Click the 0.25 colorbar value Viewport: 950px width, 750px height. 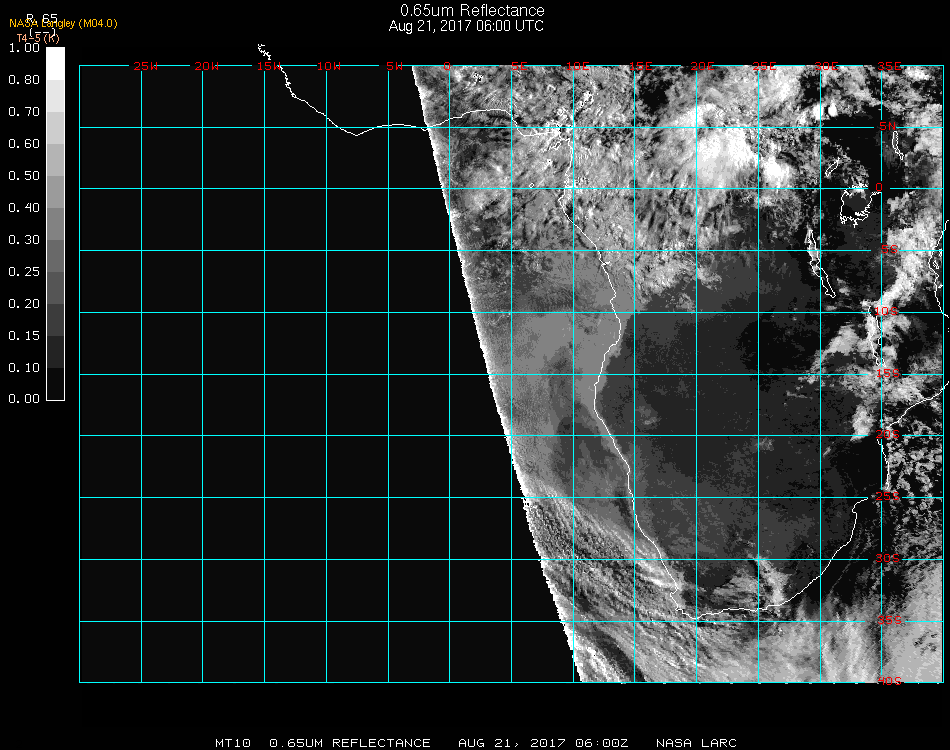pos(24,272)
